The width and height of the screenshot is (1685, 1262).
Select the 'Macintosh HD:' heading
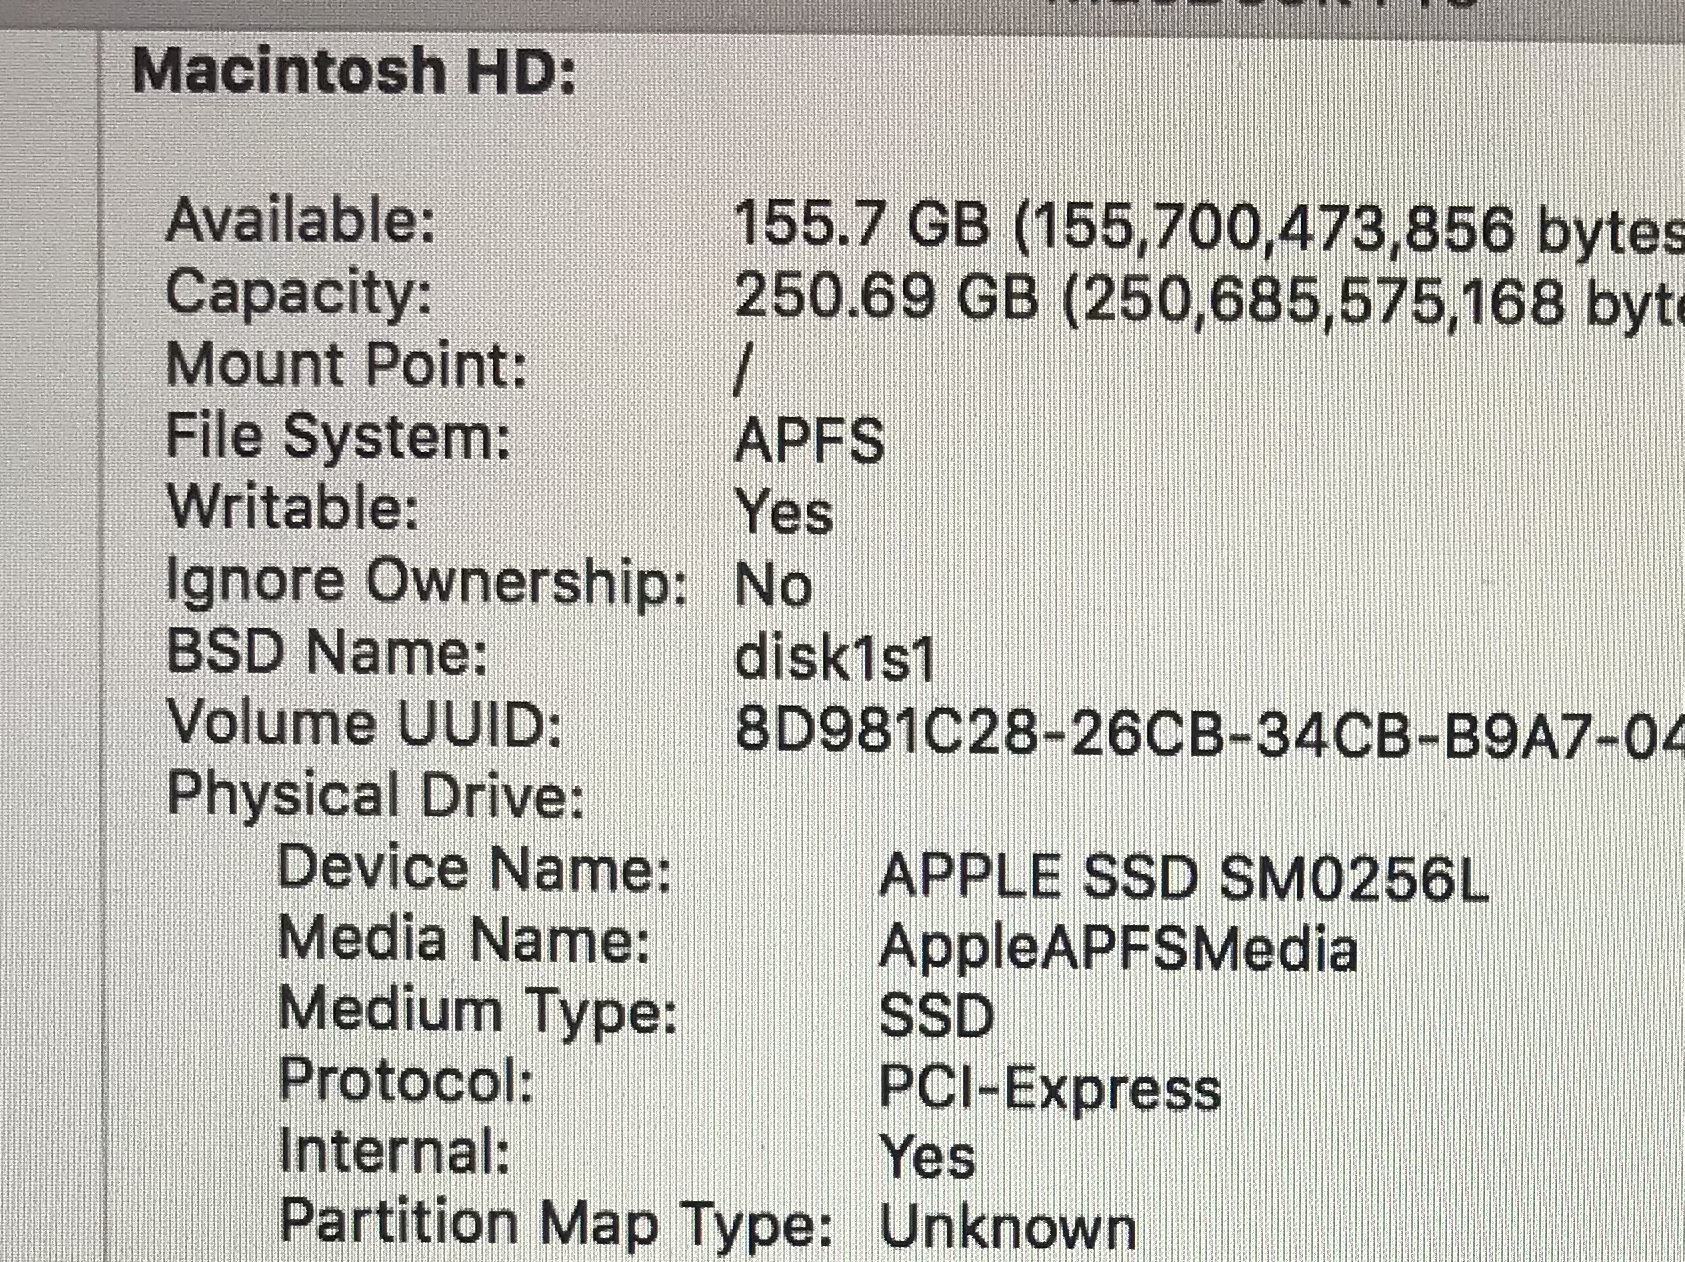pos(354,71)
